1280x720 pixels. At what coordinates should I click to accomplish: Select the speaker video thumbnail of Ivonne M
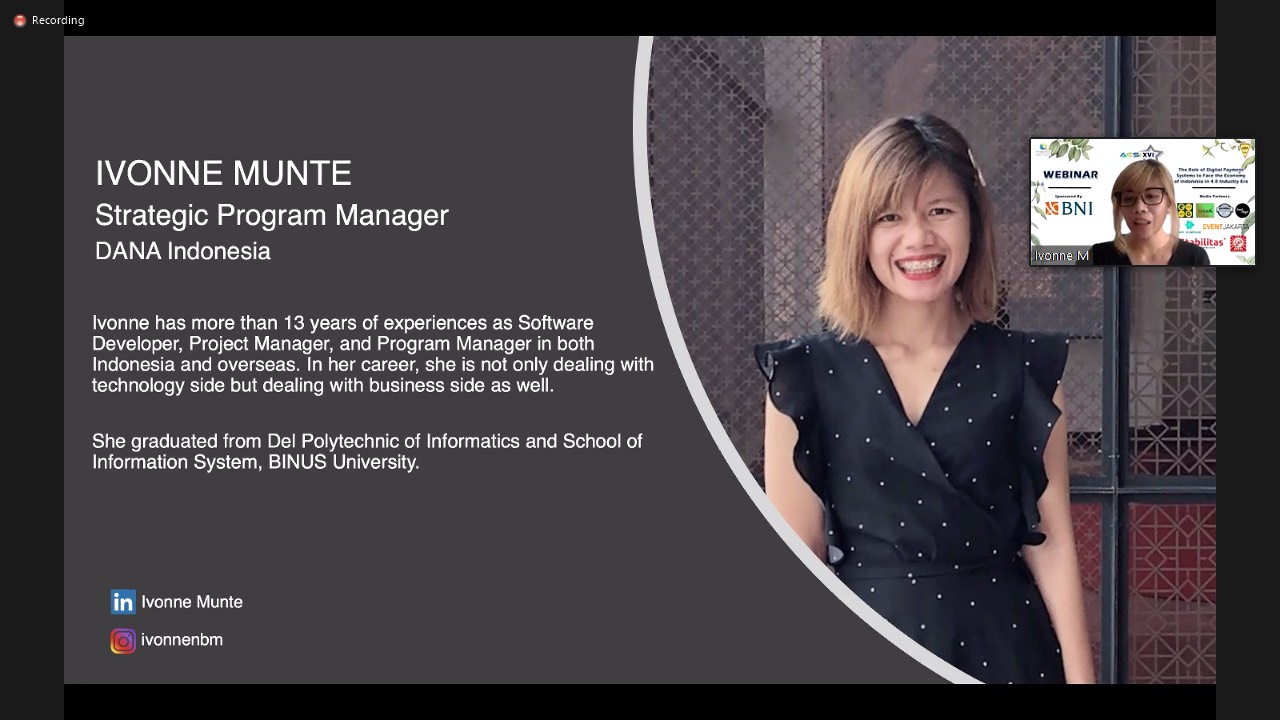[x=1142, y=202]
